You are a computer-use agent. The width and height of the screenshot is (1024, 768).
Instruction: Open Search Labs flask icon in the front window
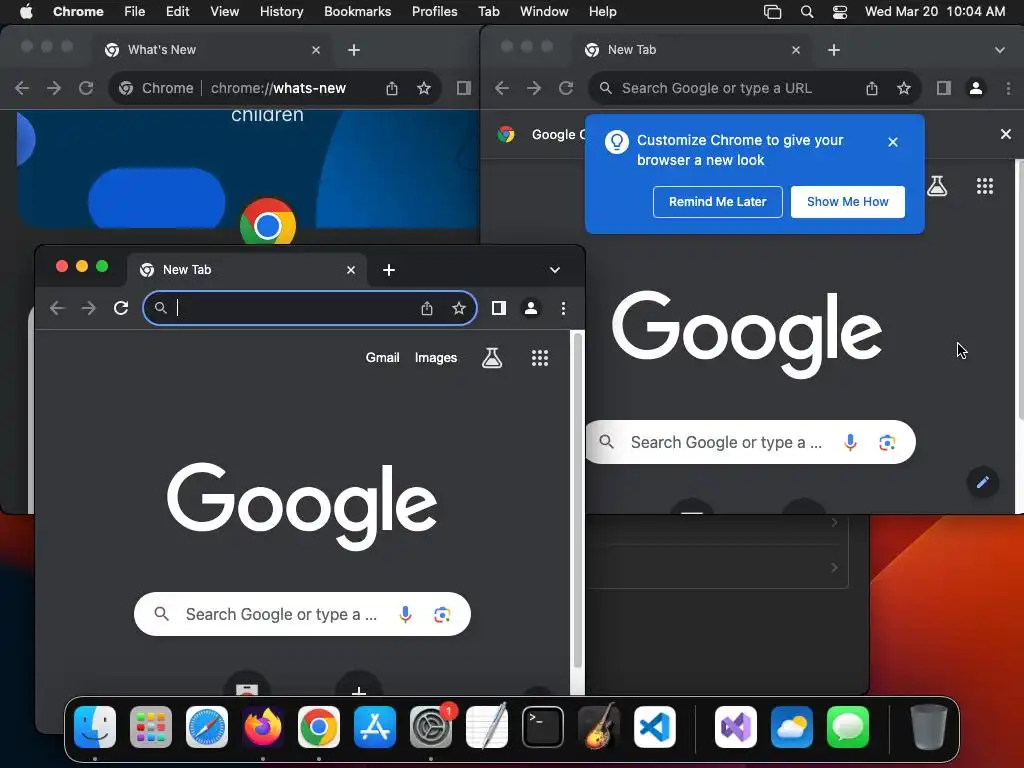pyautogui.click(x=492, y=358)
